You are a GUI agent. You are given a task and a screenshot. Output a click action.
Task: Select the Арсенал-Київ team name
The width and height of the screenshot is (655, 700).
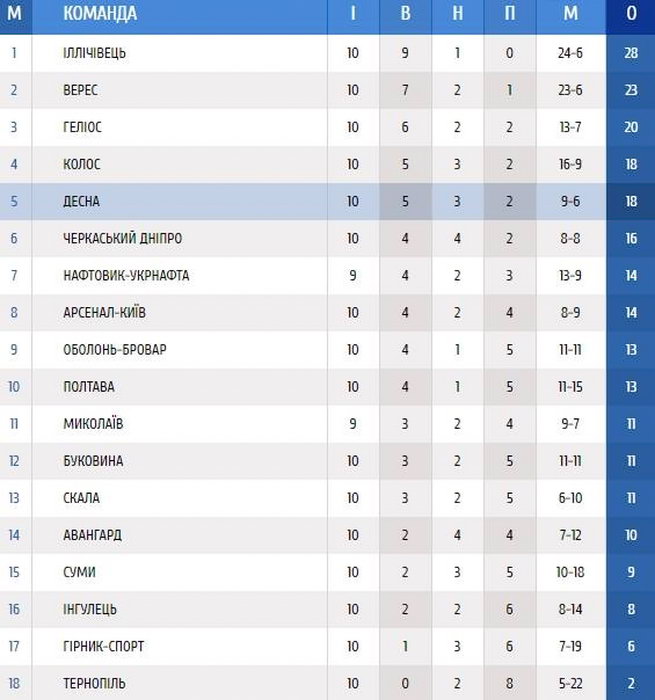pos(105,312)
